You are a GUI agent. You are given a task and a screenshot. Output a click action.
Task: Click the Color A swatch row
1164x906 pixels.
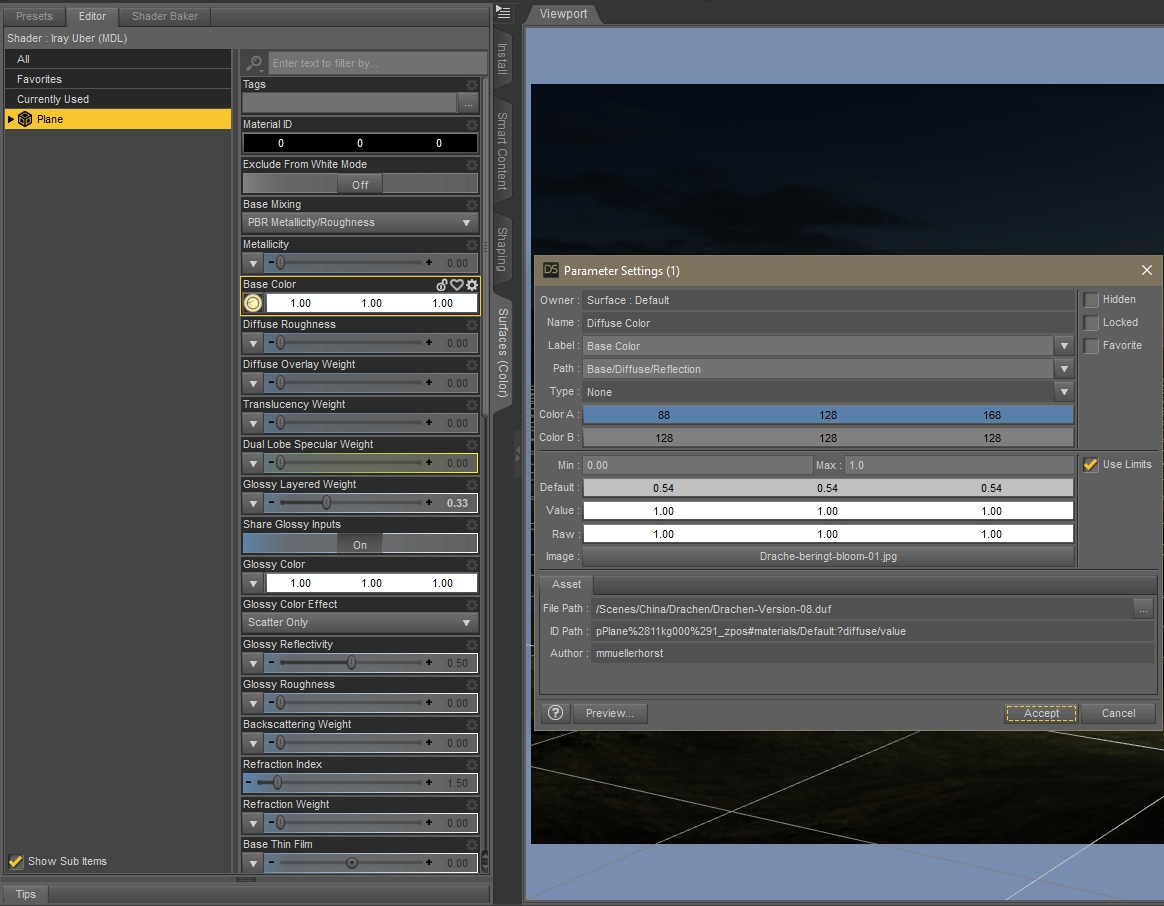[828, 414]
